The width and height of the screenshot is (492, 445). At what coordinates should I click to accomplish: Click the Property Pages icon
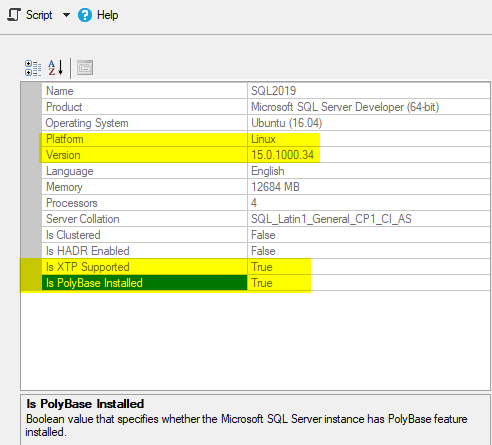[85, 68]
